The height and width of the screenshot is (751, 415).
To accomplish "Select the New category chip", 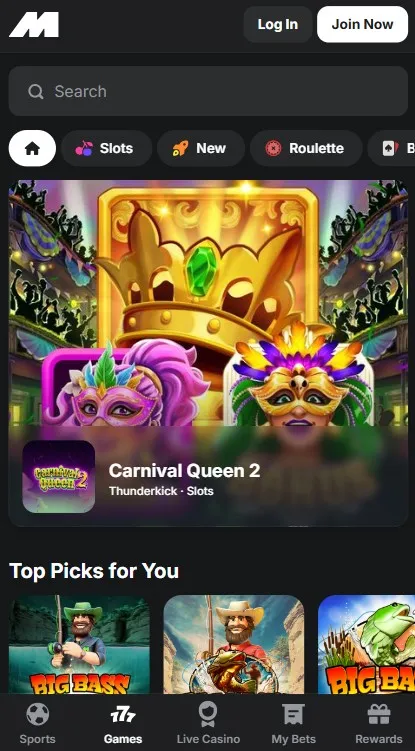I will click(201, 148).
